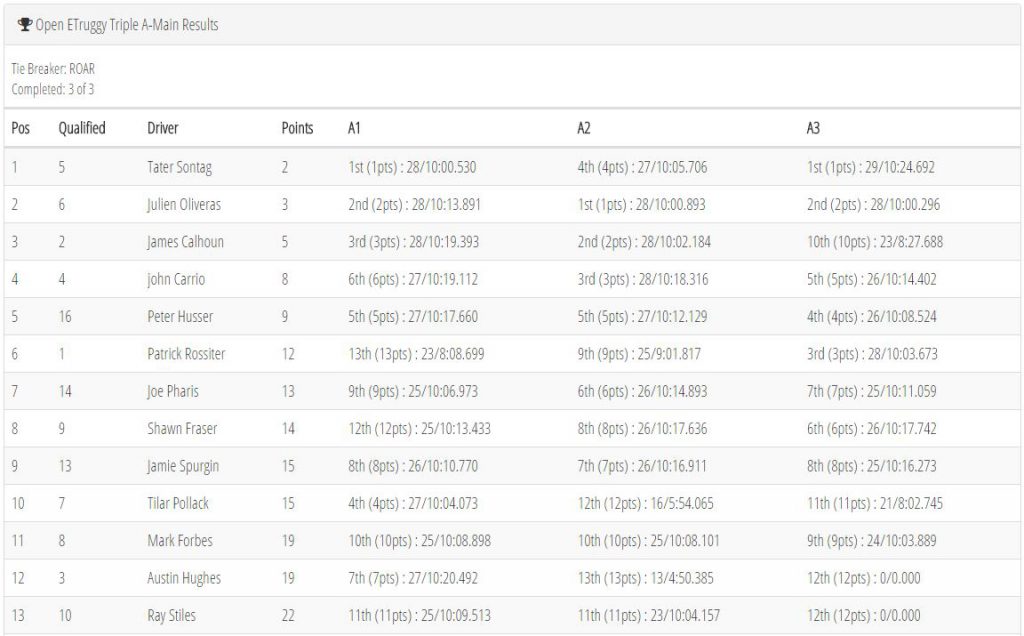Click Shawn Fraser's A2 result '26/10:17.636'
Viewport: 1024px width, 636px height.
point(673,428)
